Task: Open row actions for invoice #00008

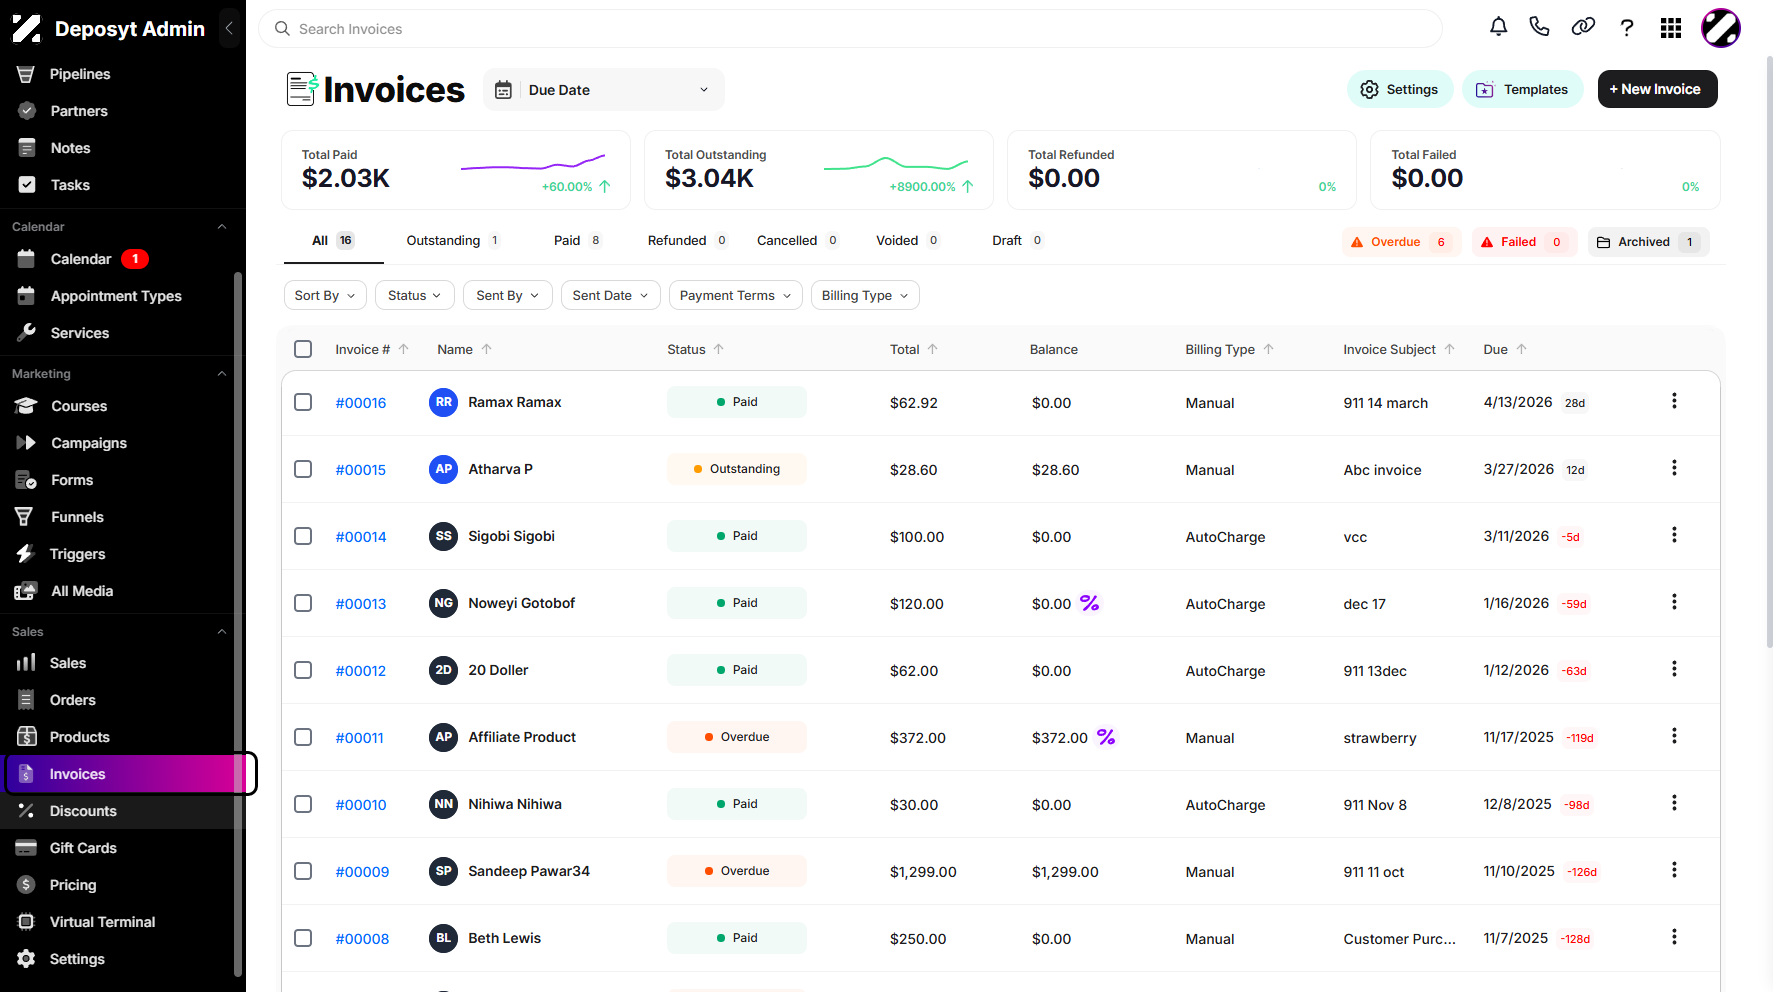Action: [1674, 937]
